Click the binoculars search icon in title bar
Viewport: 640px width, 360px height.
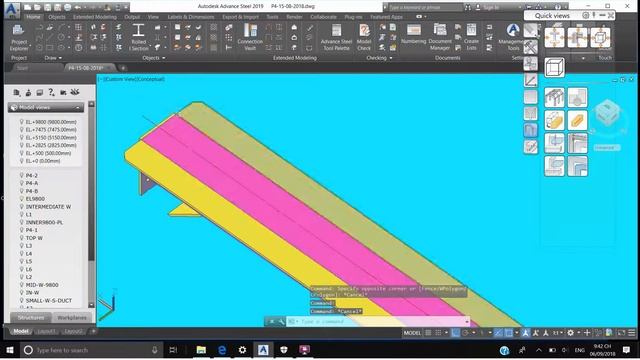[468, 7]
